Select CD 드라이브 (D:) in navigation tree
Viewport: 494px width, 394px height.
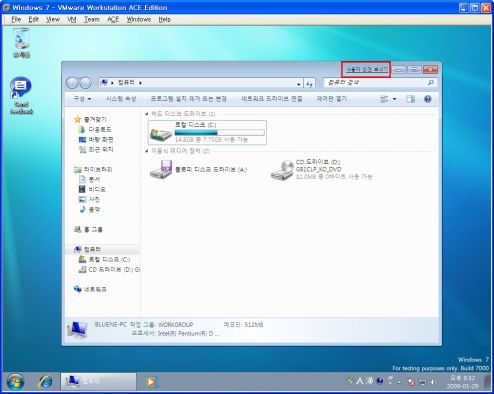109,269
